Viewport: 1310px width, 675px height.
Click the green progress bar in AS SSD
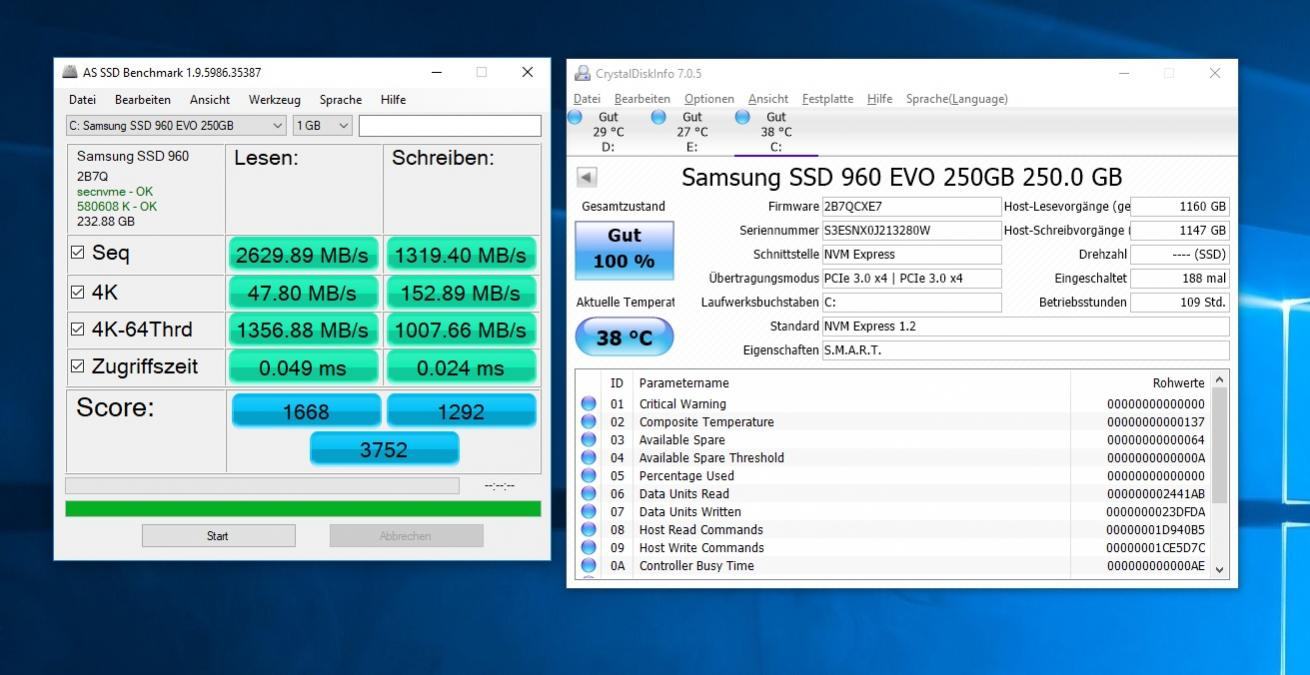tap(303, 508)
